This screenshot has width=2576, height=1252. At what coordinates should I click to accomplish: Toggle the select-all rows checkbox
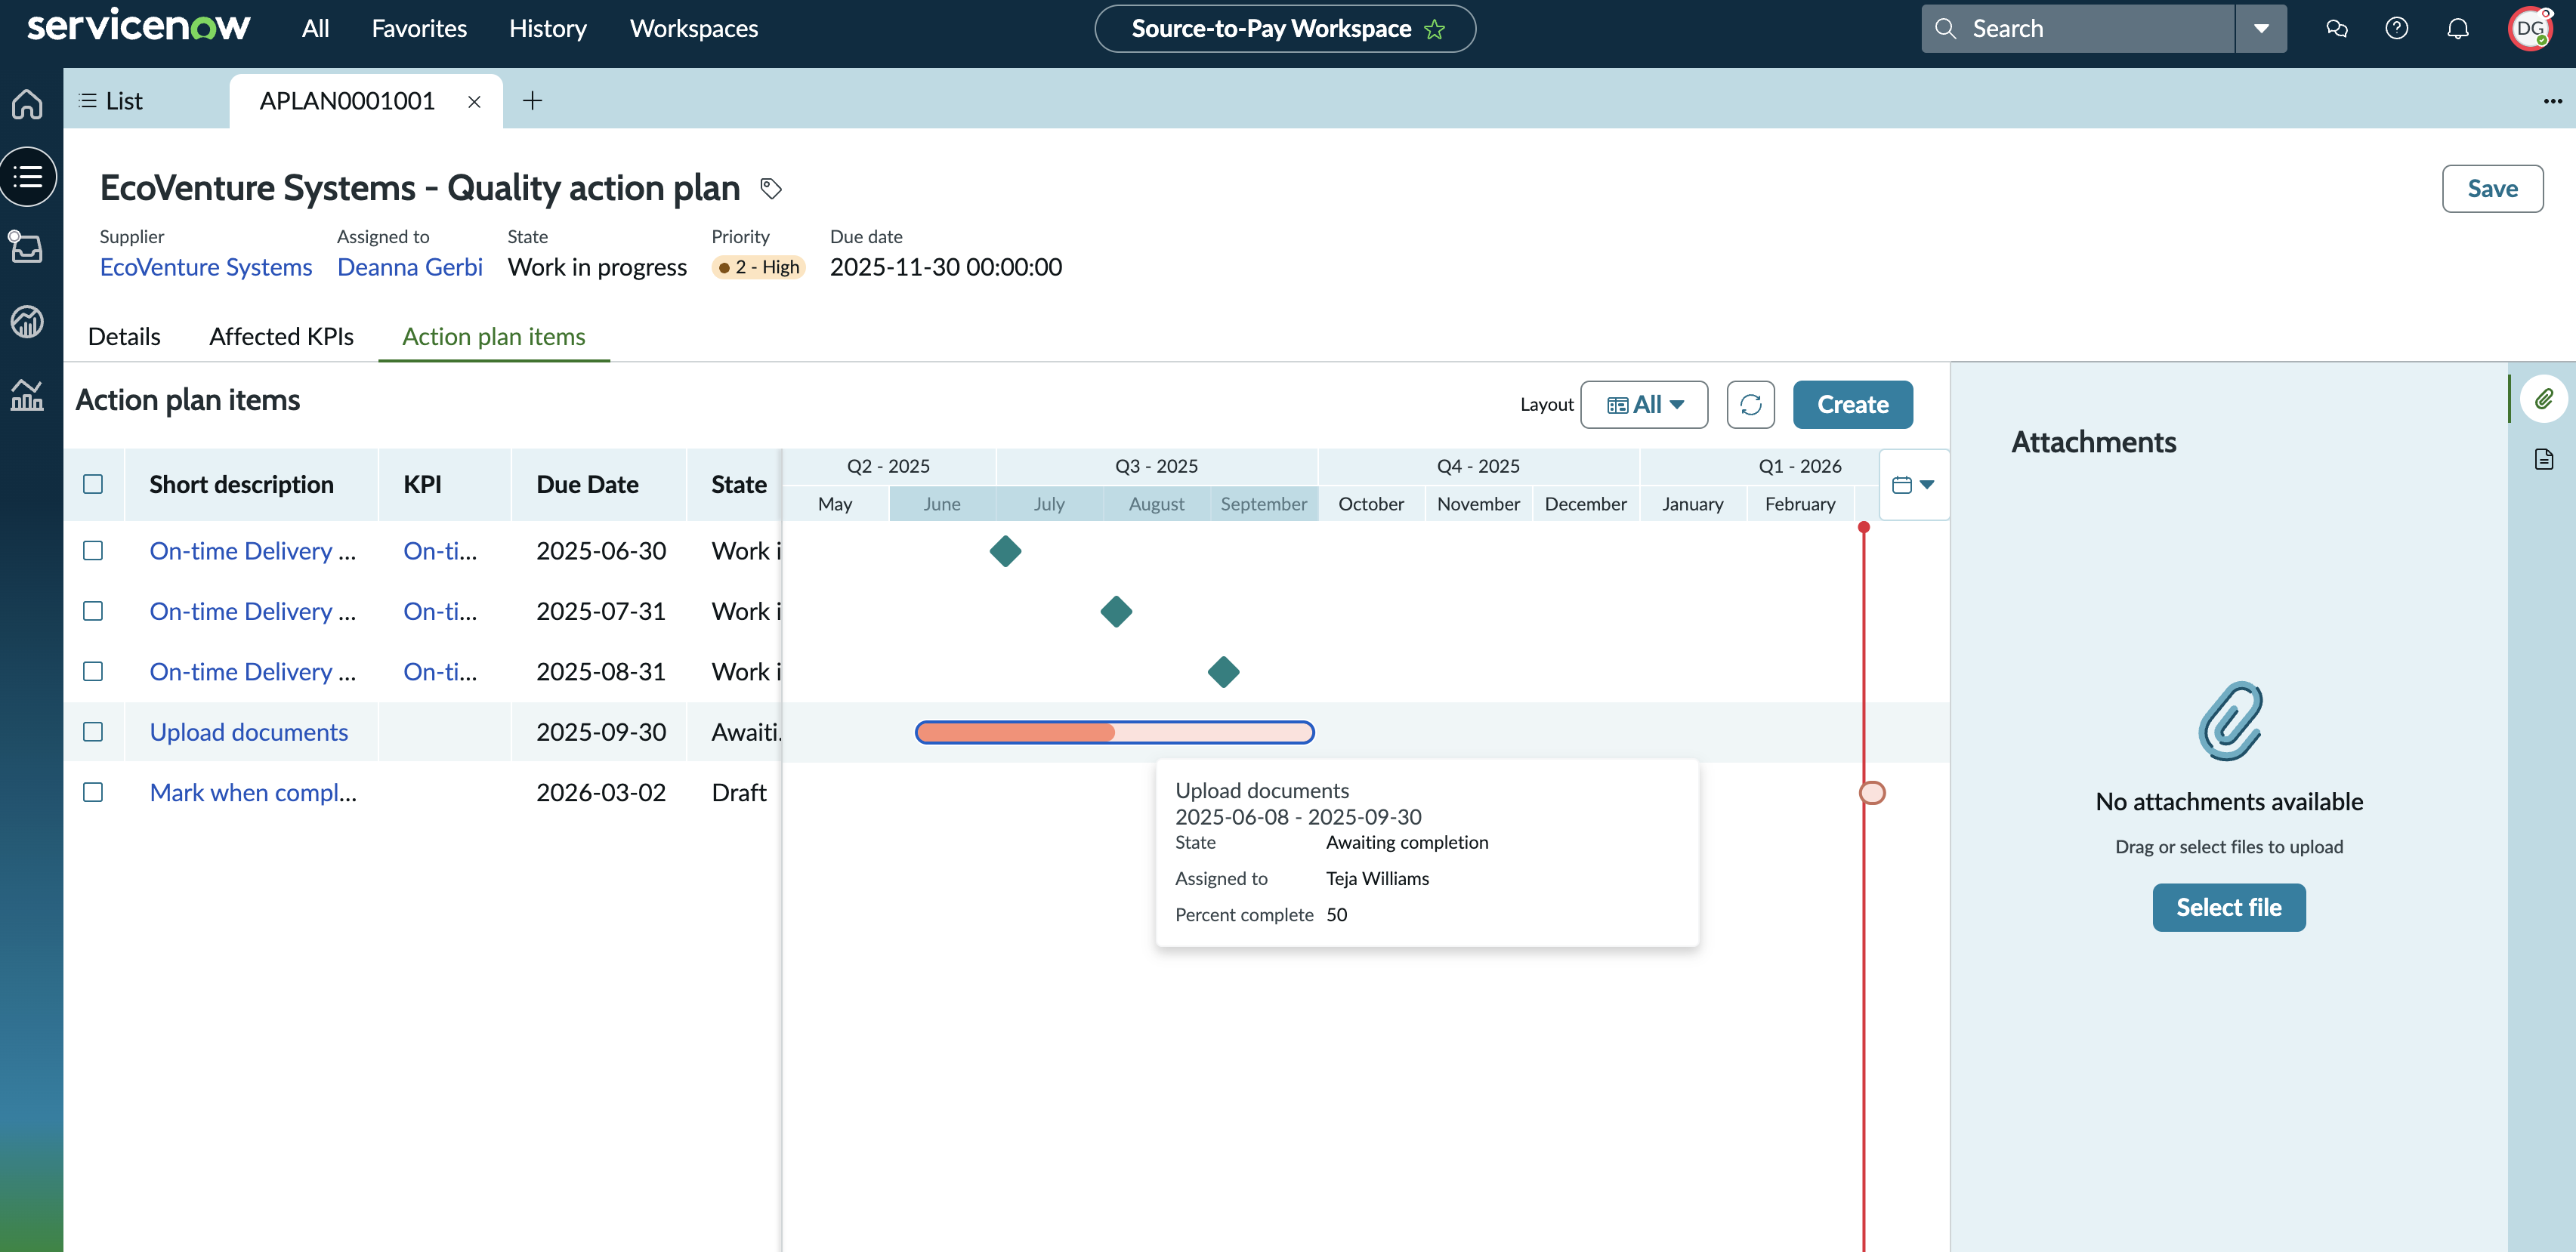(93, 484)
